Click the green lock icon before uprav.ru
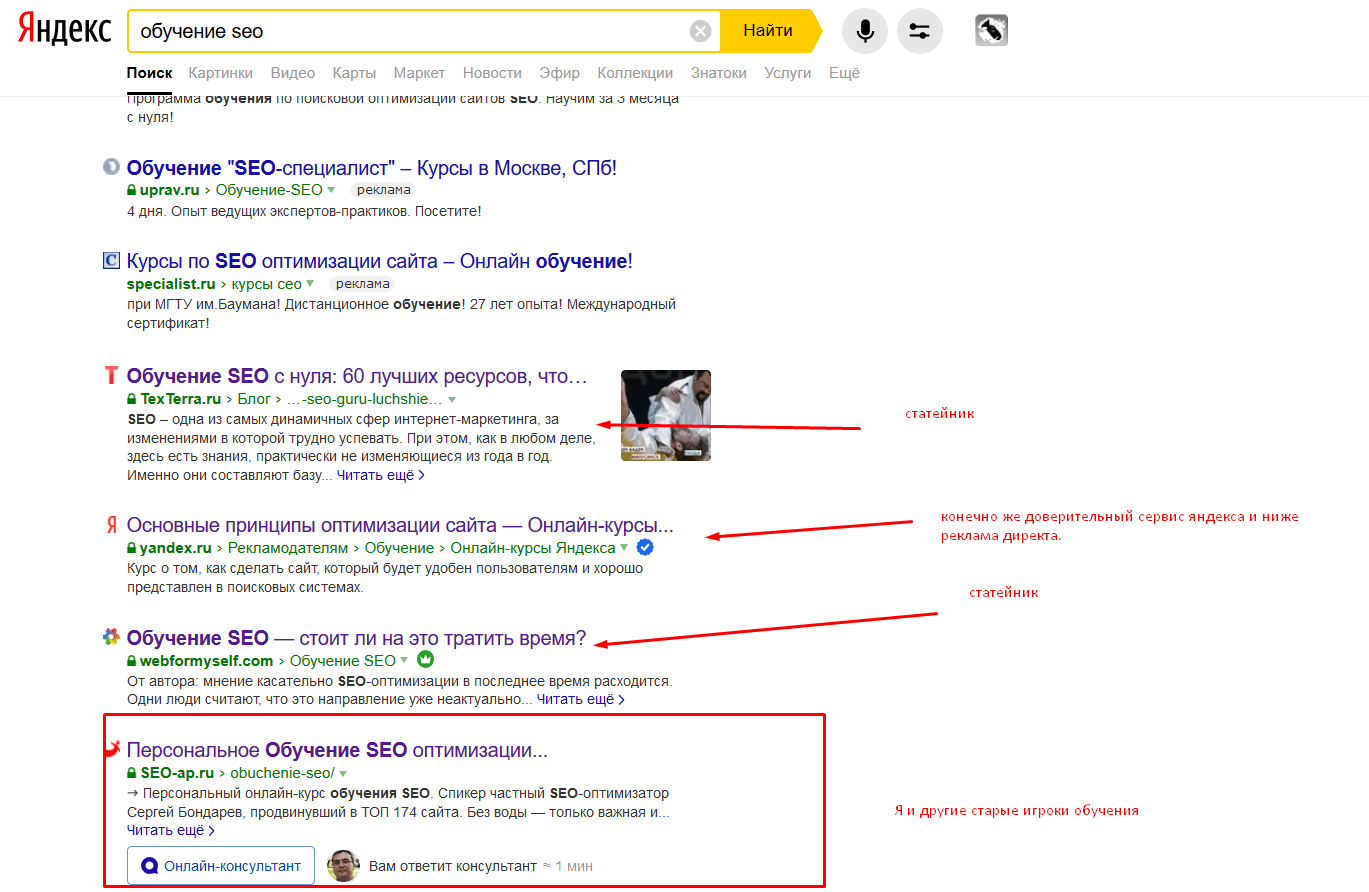 [132, 190]
